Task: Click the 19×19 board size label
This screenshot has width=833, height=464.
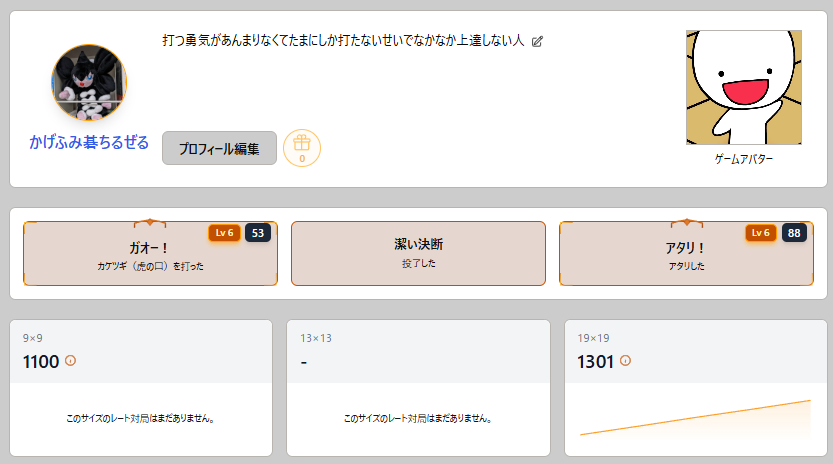Action: pyautogui.click(x=593, y=338)
